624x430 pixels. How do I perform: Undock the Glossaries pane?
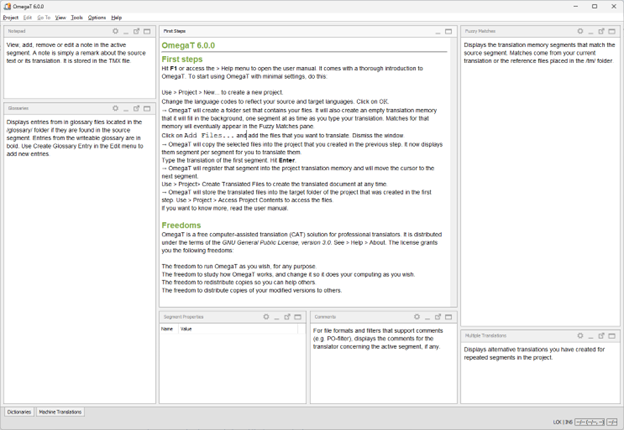click(x=136, y=108)
